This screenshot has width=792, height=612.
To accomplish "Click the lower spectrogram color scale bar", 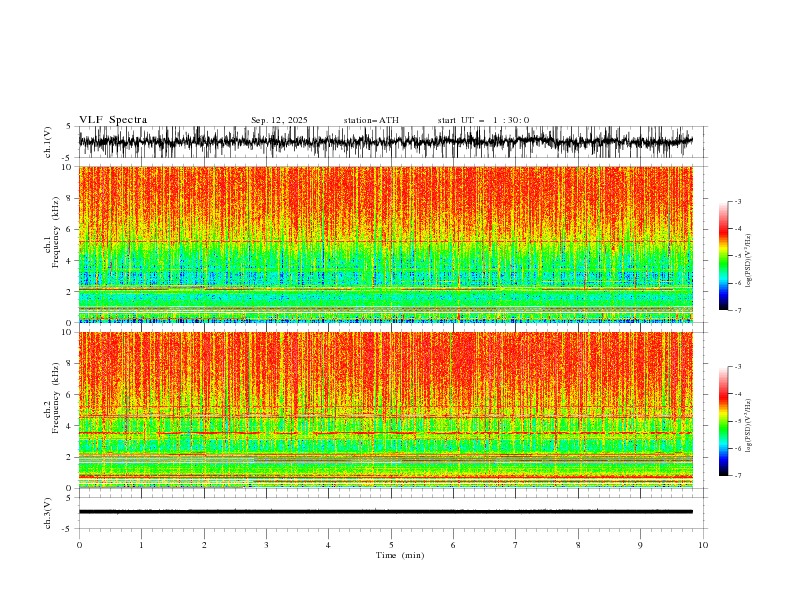I will 723,421.
